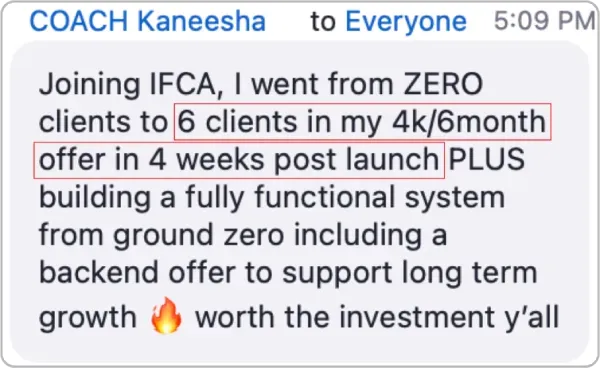Click highlighted box 'offer in 4 weeks post launch'

[239, 160]
